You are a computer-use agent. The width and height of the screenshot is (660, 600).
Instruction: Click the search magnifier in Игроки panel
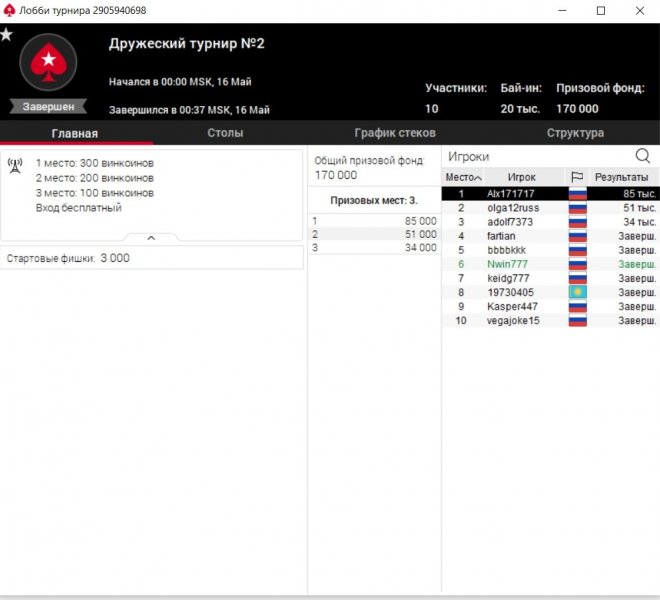[642, 156]
